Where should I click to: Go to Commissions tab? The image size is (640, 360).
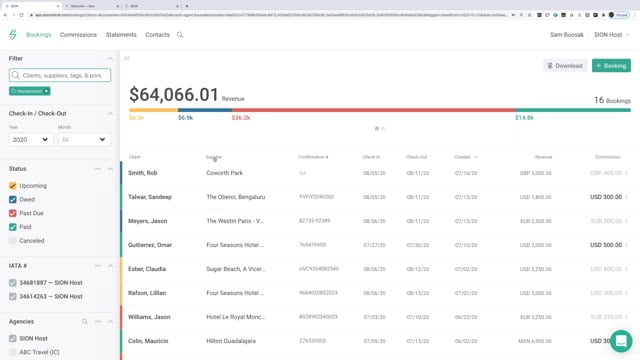click(78, 35)
